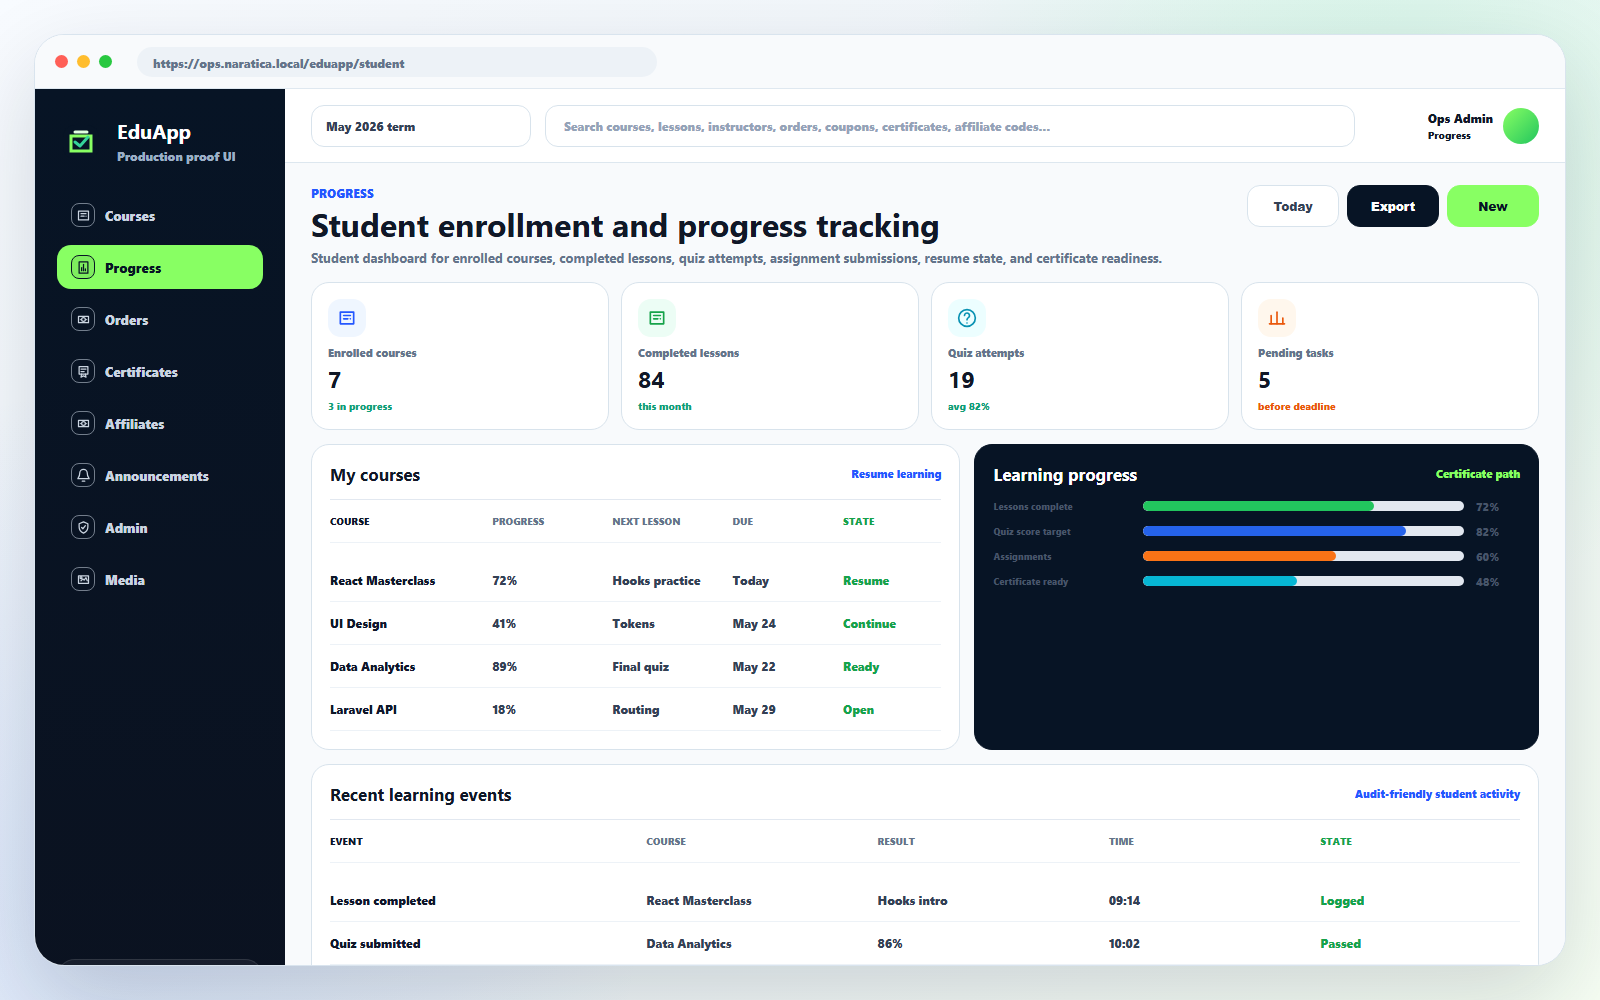Screen dimensions: 1600x1000
Task: Click the Progress sidebar icon
Action: (x=83, y=267)
